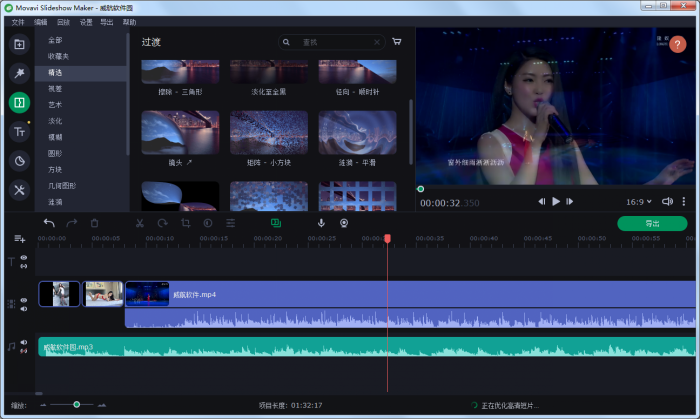Screen dimensions: 700x419
Task: Select the 淡化至全黑 transition thumbnail
Action: [x=269, y=72]
